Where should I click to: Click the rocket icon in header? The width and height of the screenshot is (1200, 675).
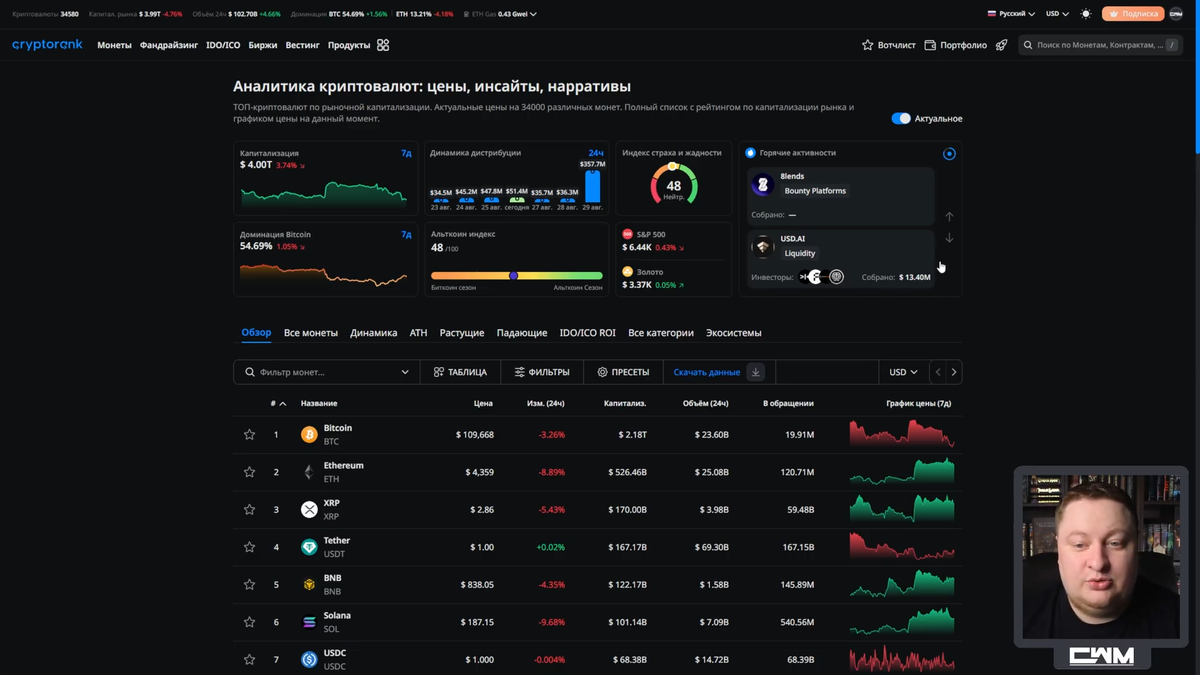1001,45
